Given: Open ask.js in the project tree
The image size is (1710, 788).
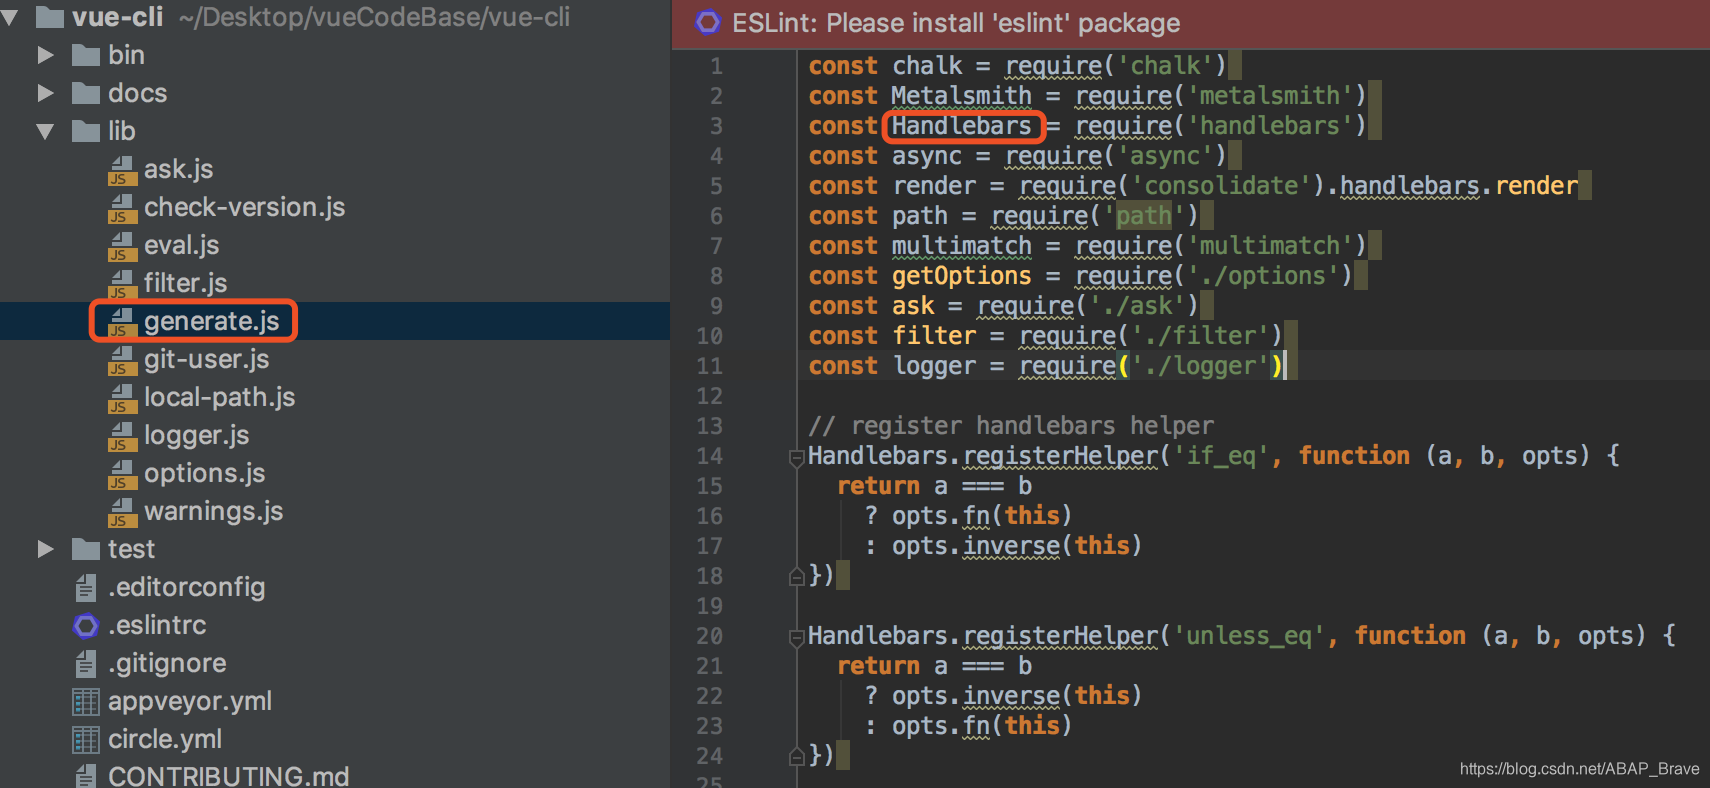Looking at the screenshot, I should (x=178, y=169).
